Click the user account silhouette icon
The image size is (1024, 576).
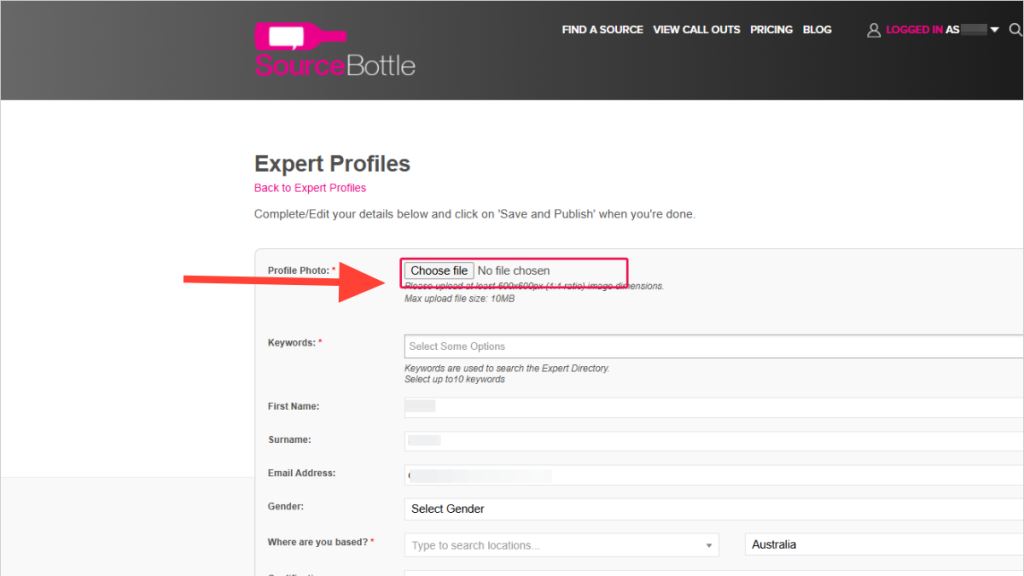(873, 30)
